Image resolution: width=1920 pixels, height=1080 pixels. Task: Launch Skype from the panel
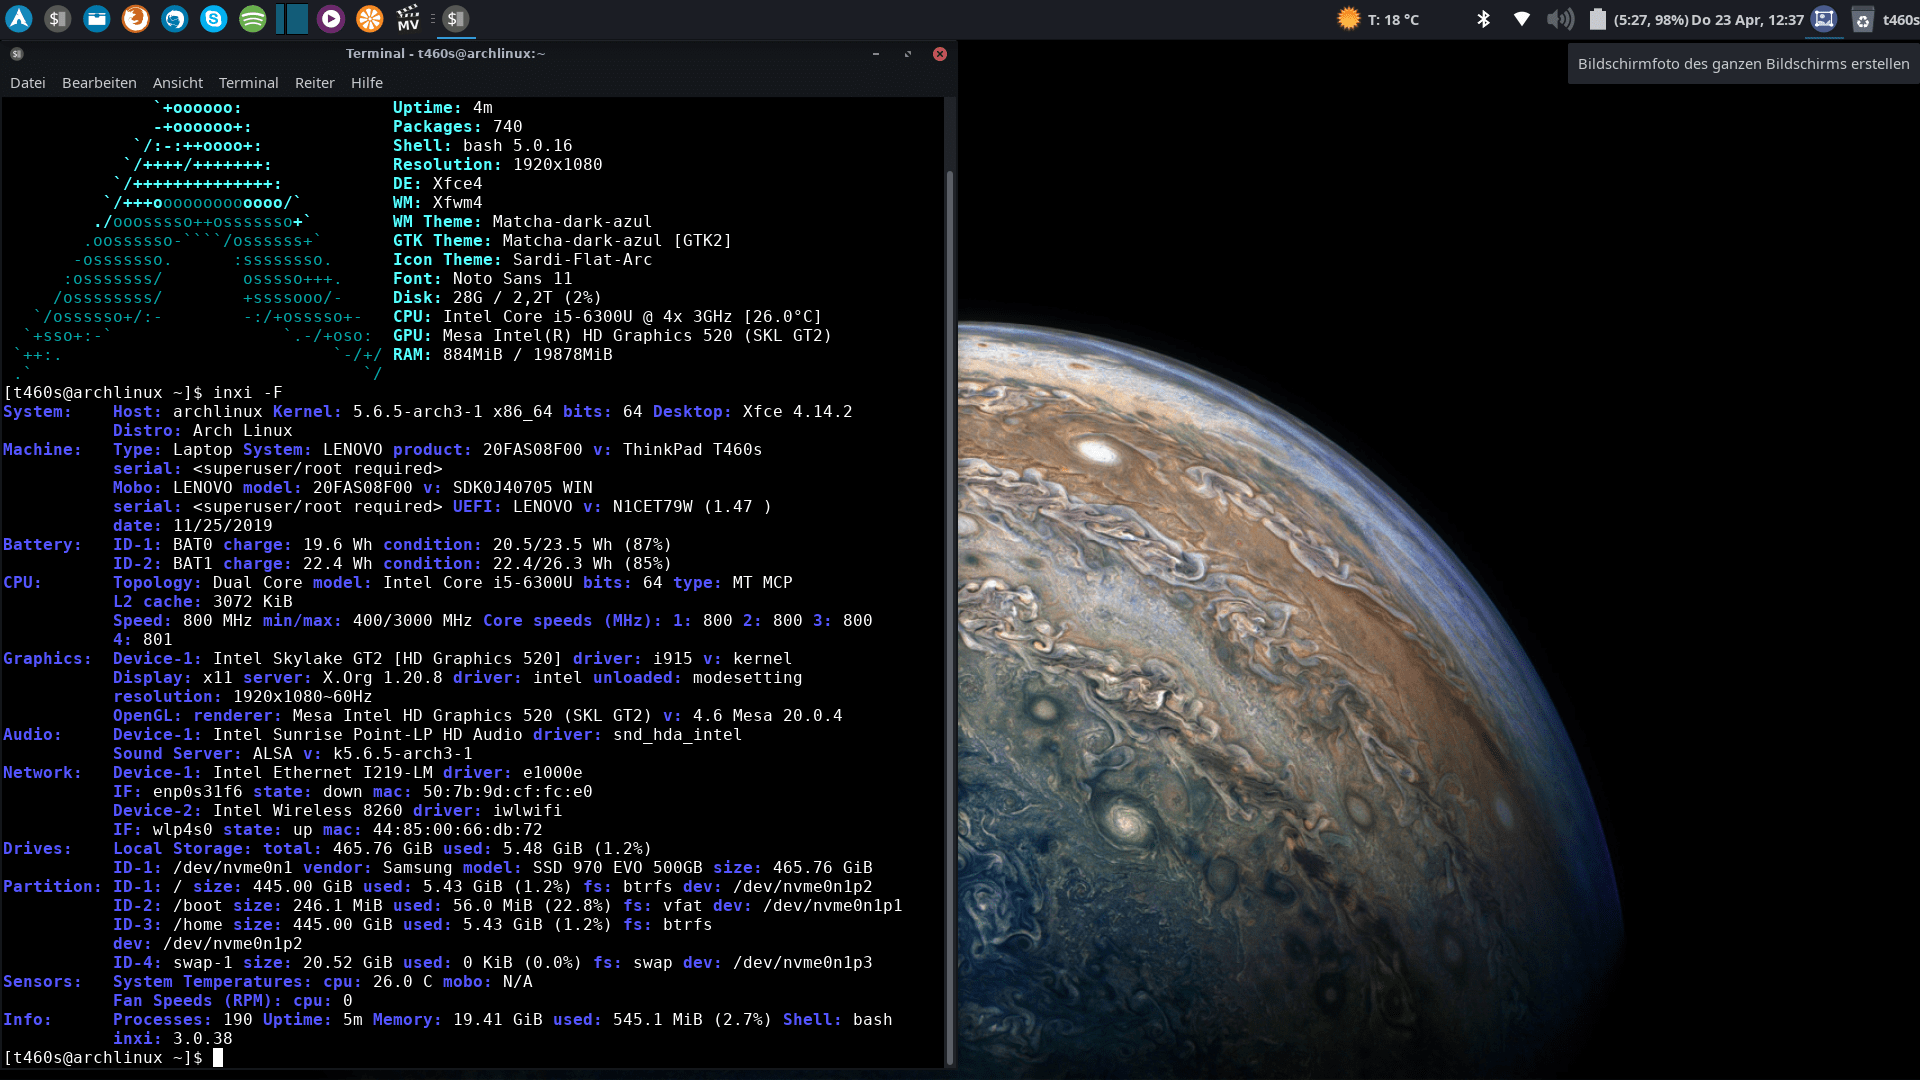pos(214,18)
